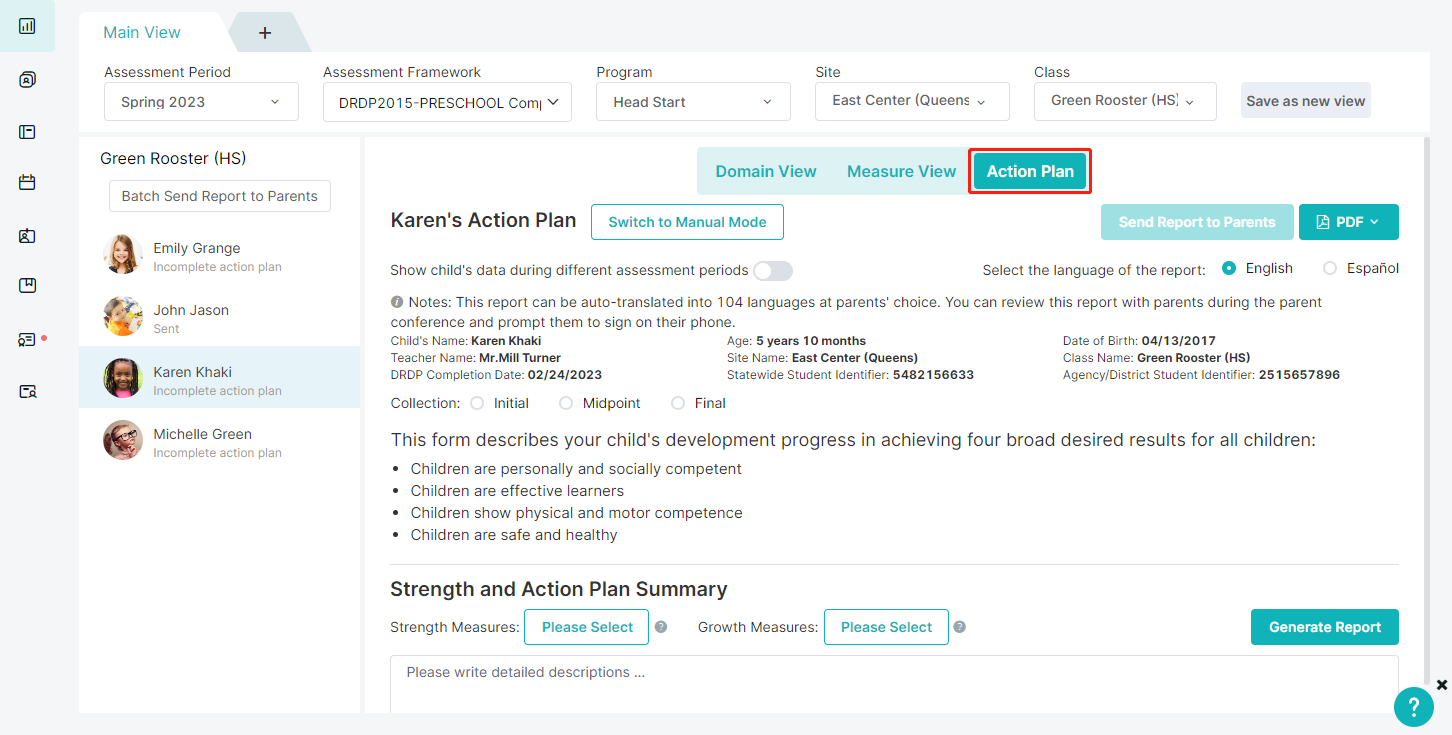The height and width of the screenshot is (735, 1452).
Task: Select Español as the report language
Action: click(x=1329, y=268)
